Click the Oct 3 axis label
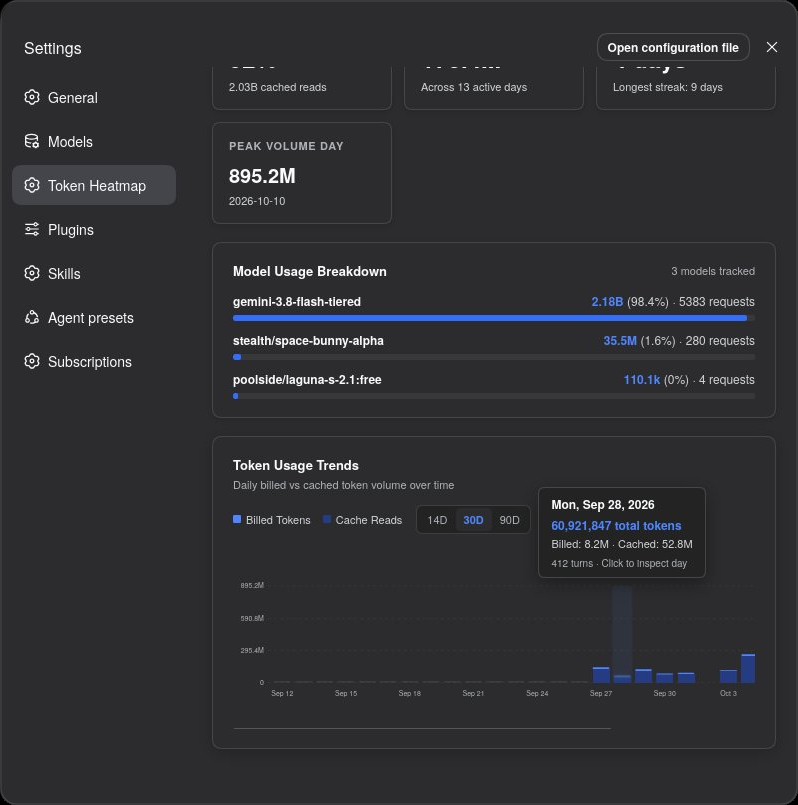 728,693
